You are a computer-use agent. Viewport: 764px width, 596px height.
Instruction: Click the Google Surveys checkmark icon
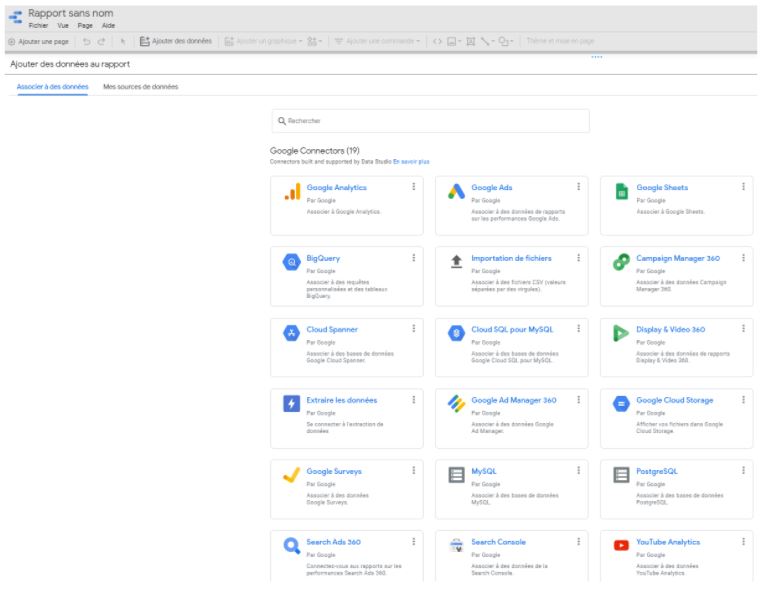pyautogui.click(x=291, y=475)
